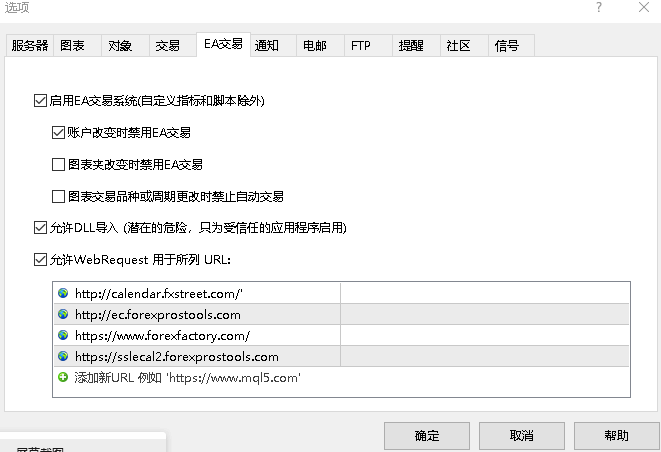The image size is (661, 452).
Task: Select the 提醒 tab
Action: click(416, 46)
